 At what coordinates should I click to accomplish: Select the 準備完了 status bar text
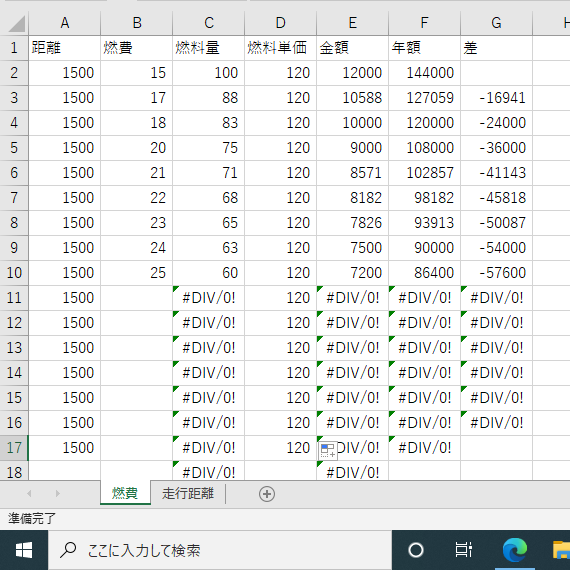click(x=32, y=519)
